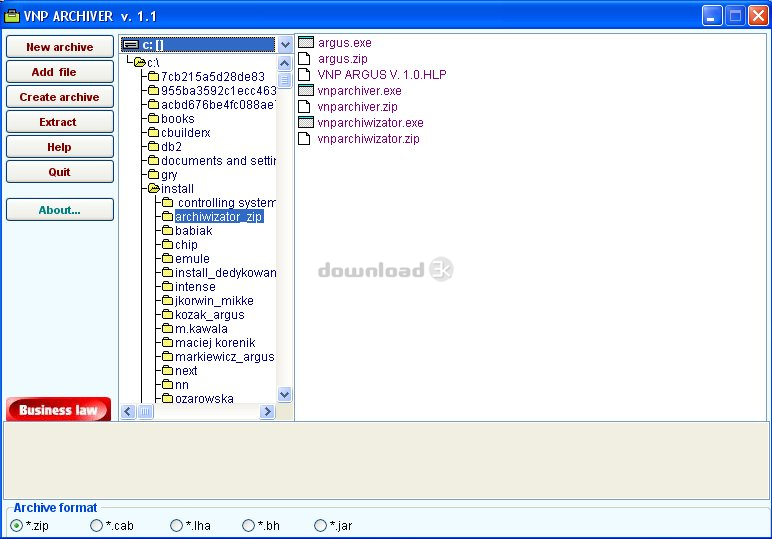772x539 pixels.
Task: Click the folder icon beside emule
Action: 167,259
